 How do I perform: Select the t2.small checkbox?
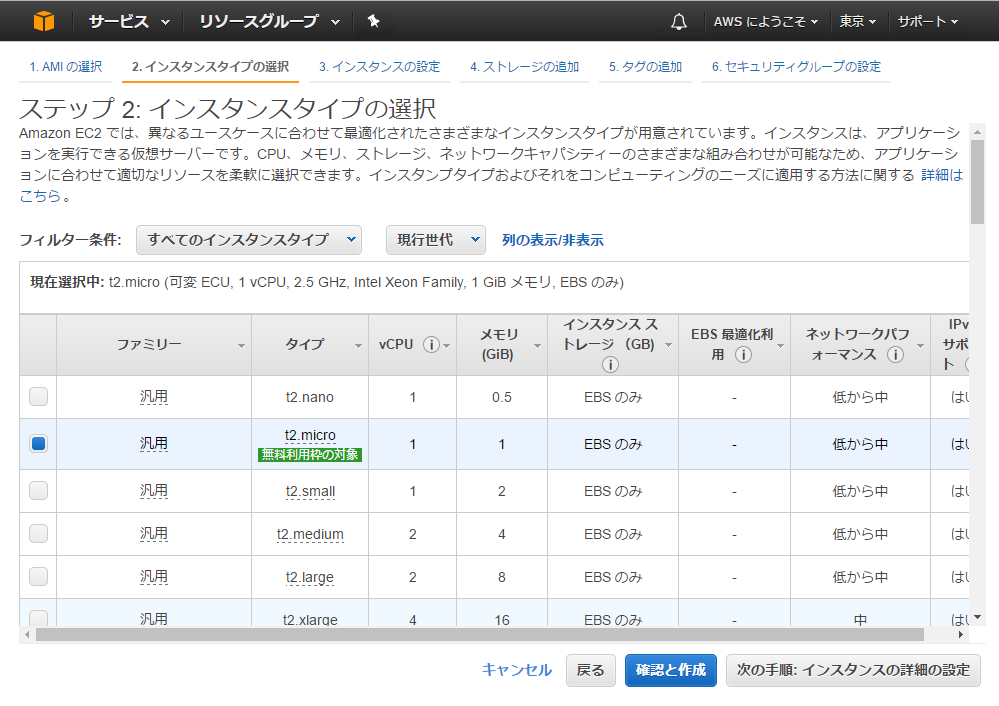pos(38,491)
